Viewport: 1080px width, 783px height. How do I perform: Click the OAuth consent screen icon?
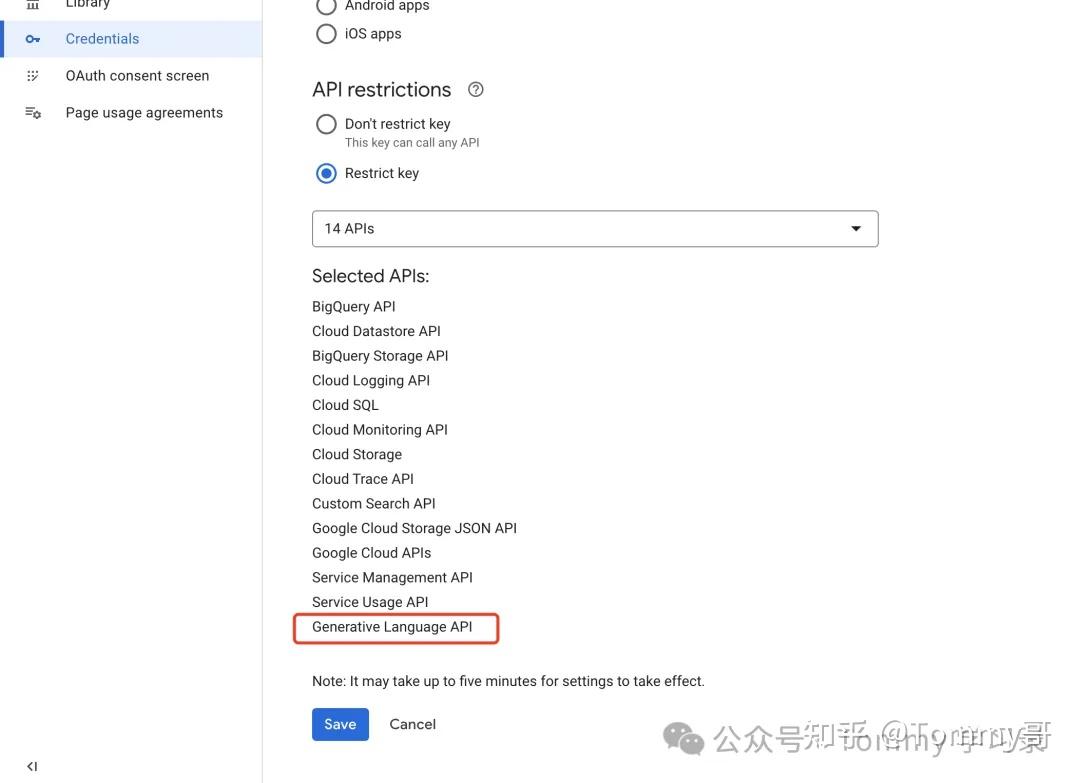pos(33,76)
